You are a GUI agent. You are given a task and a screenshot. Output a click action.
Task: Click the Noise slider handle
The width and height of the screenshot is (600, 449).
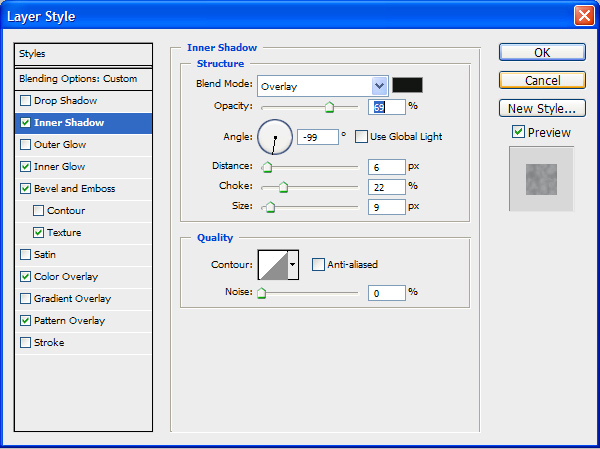click(261, 294)
